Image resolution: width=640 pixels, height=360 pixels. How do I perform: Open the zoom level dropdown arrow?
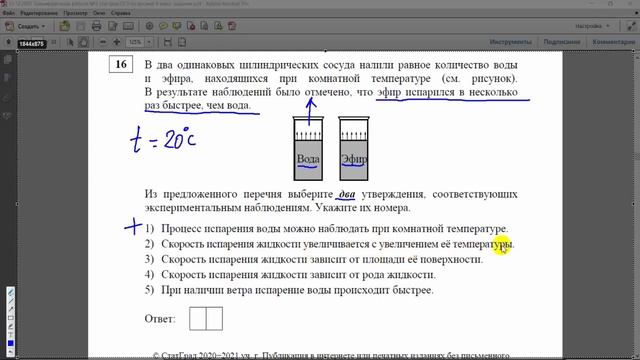(149, 42)
